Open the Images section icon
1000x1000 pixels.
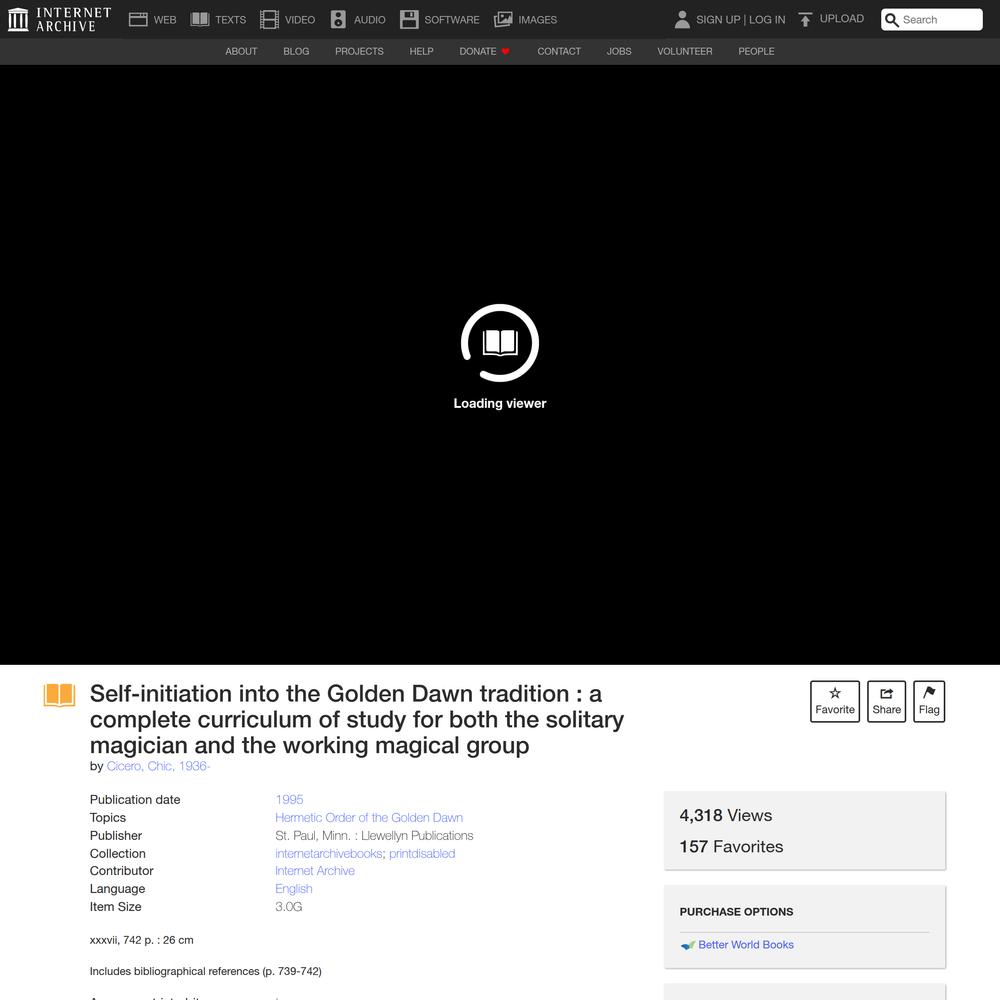tap(503, 19)
